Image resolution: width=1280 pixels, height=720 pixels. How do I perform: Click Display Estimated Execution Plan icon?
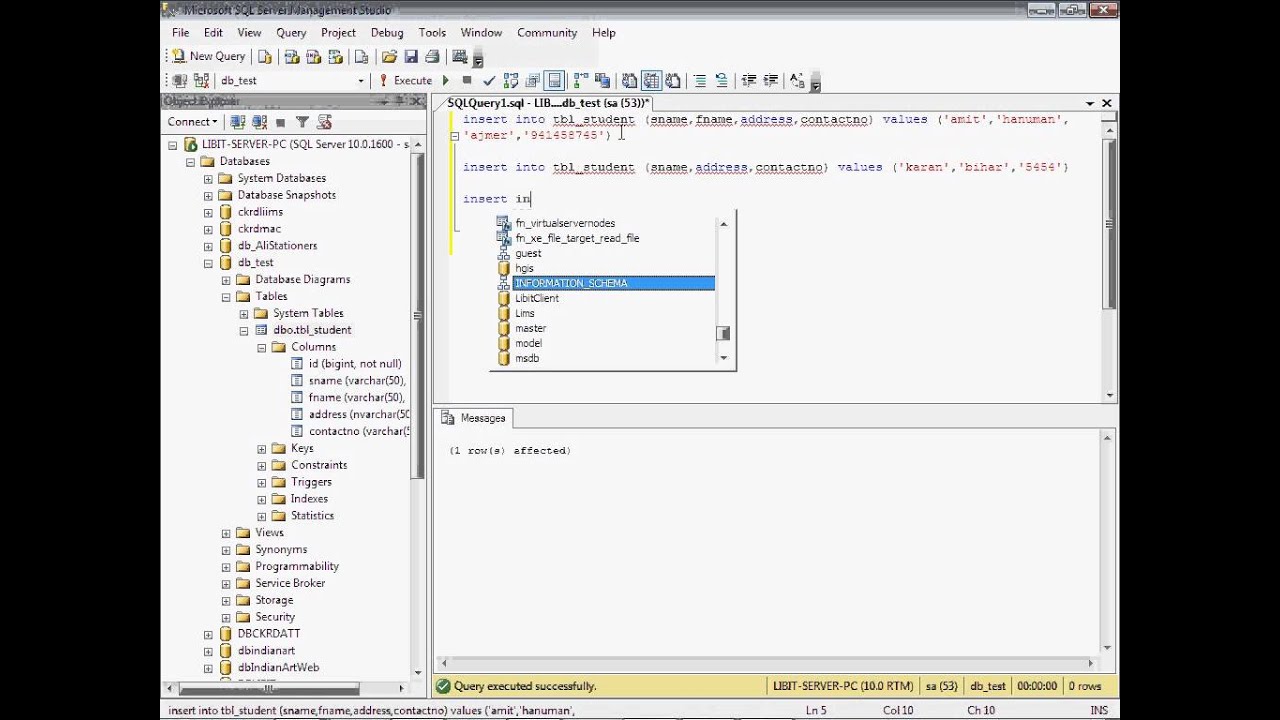click(x=511, y=80)
